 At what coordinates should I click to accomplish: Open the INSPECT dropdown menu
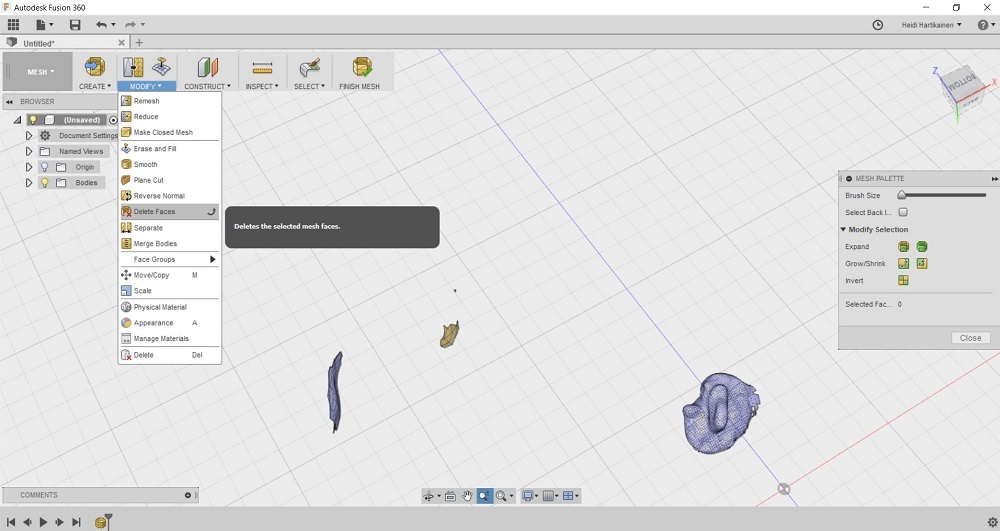coord(262,86)
